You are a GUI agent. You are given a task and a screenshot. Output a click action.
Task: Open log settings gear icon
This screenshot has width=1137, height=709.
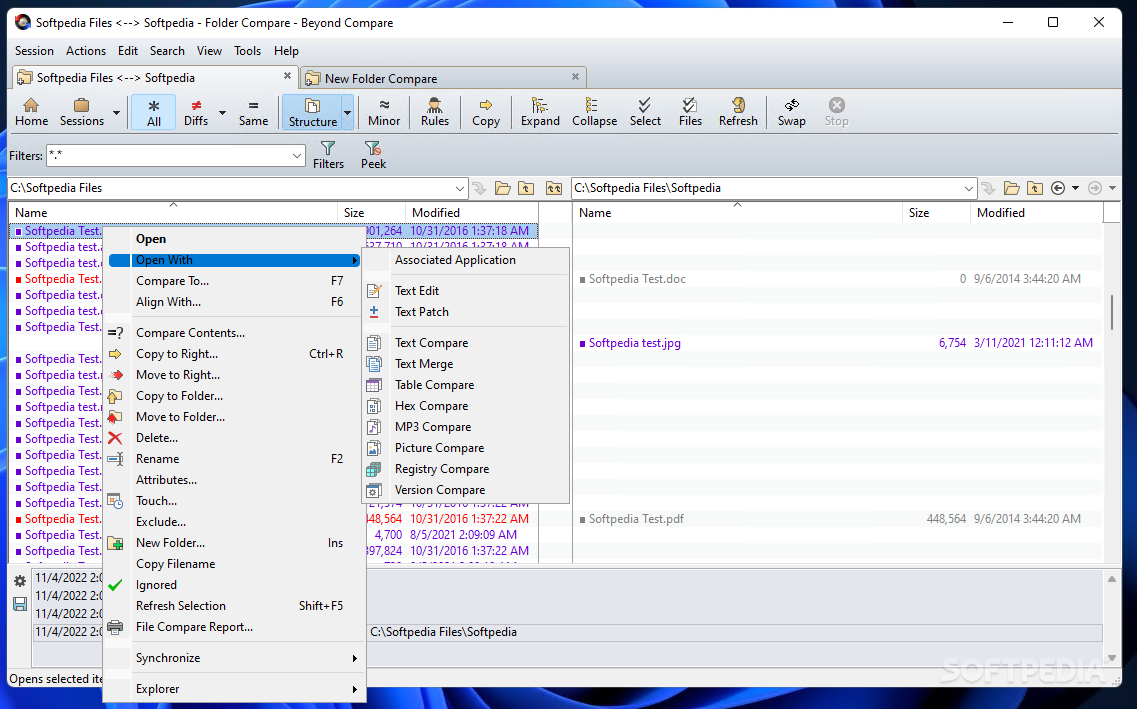click(x=20, y=581)
